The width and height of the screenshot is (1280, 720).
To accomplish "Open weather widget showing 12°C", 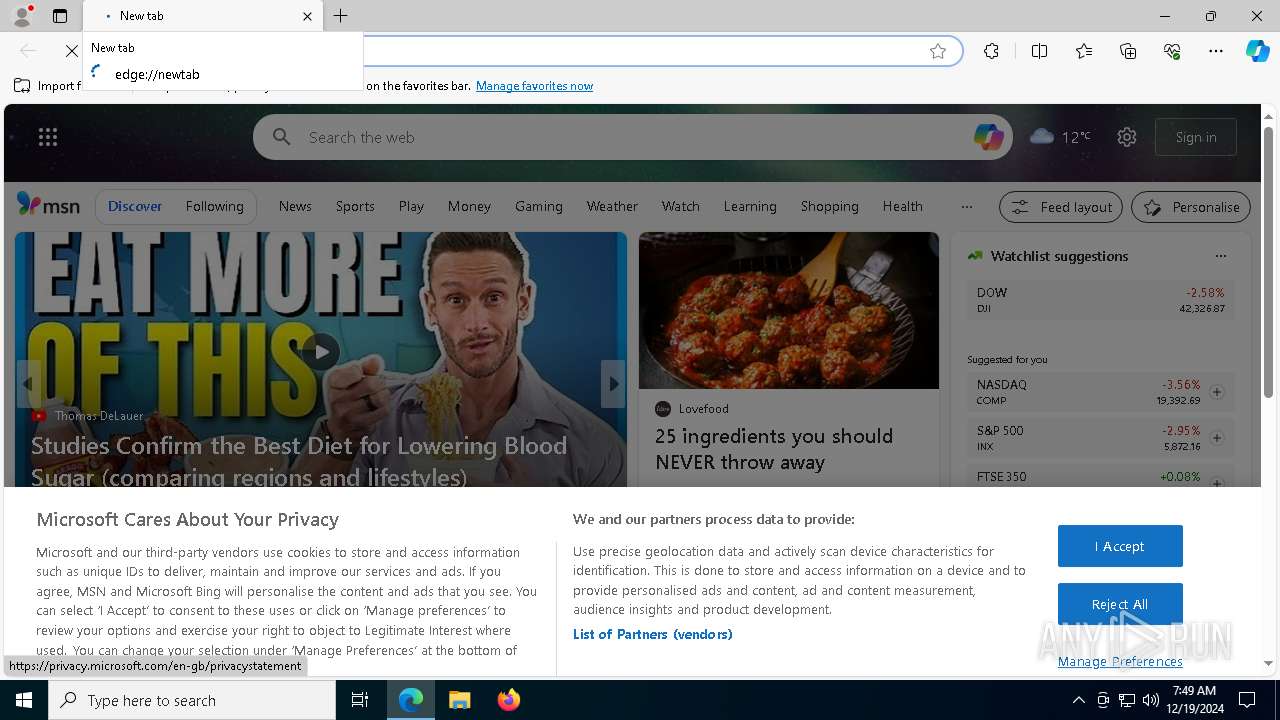I will [x=1060, y=137].
